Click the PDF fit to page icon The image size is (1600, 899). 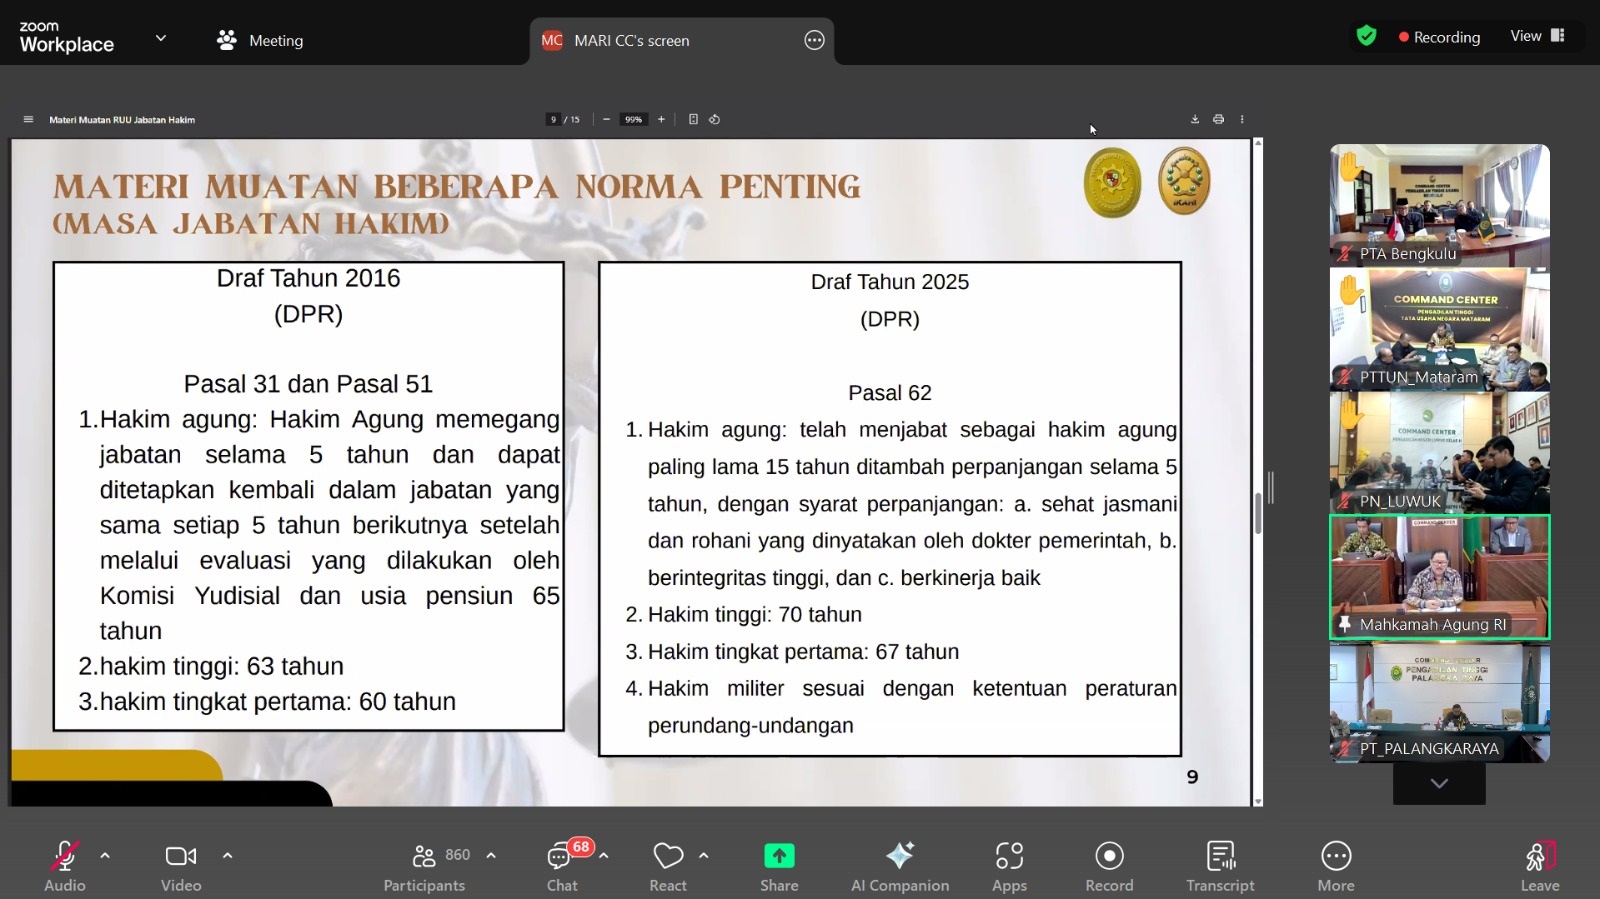pos(693,119)
